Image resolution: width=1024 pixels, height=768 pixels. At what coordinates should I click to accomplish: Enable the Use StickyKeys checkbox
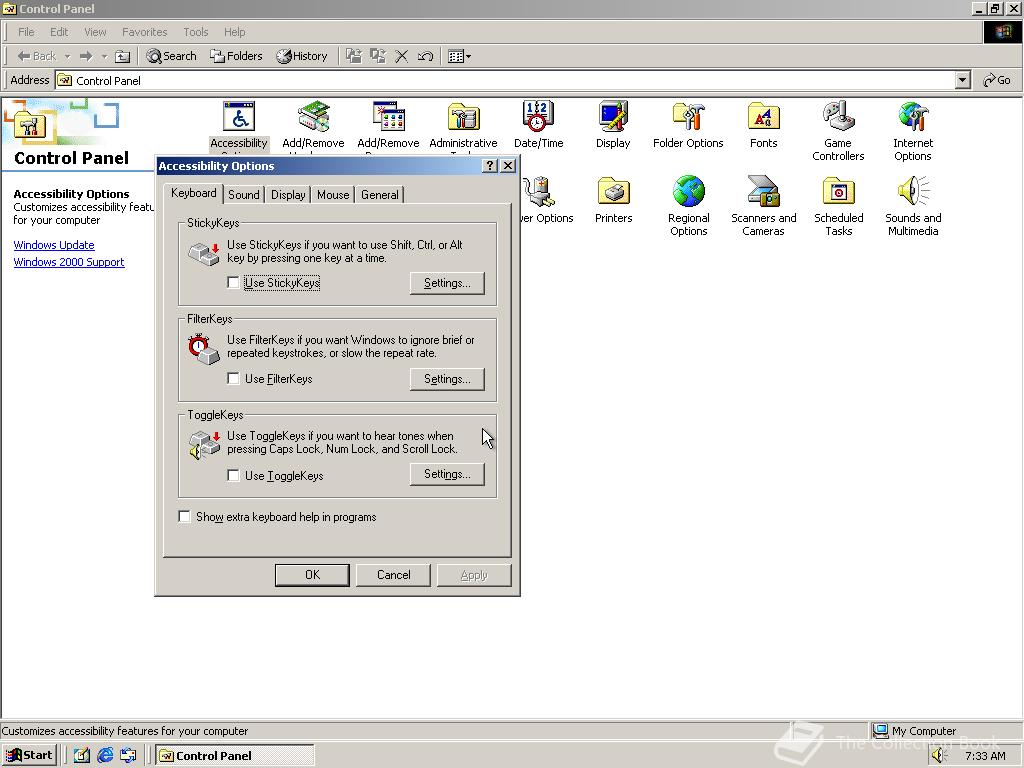coord(233,283)
